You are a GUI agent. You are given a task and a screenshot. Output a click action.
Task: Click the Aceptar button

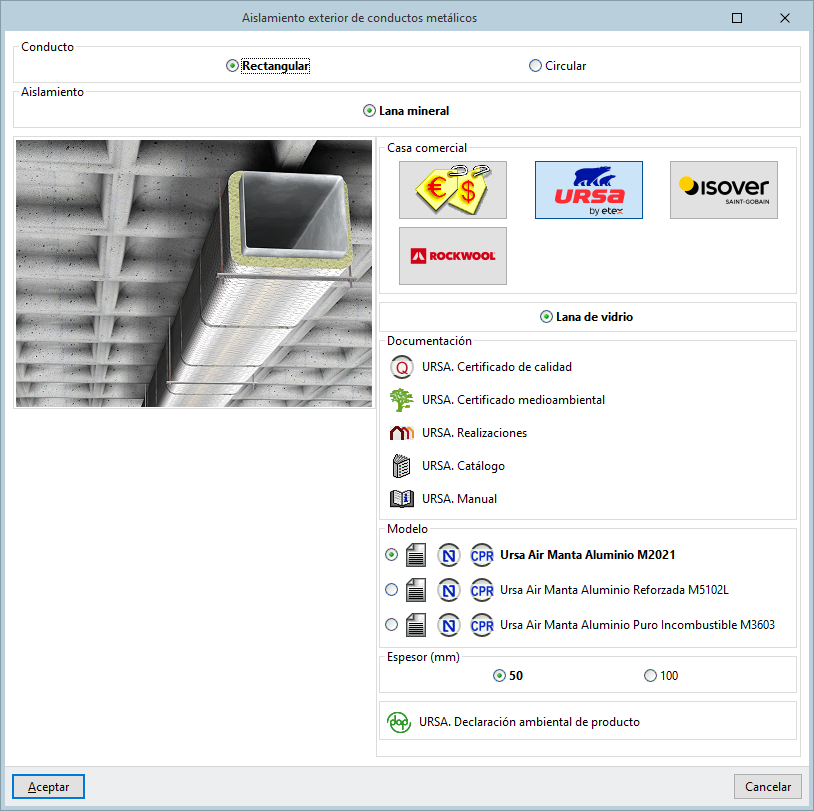coord(48,787)
